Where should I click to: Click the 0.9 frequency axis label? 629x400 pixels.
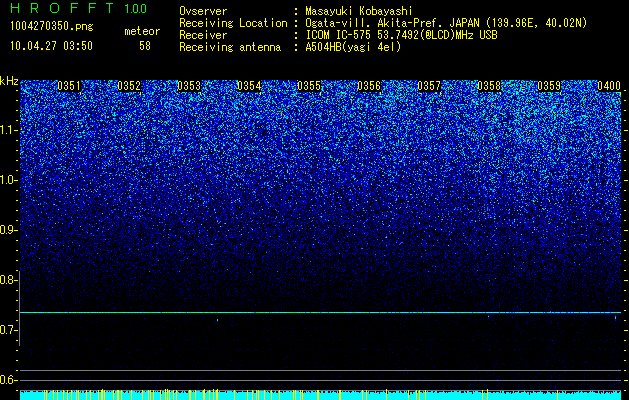coord(9,230)
